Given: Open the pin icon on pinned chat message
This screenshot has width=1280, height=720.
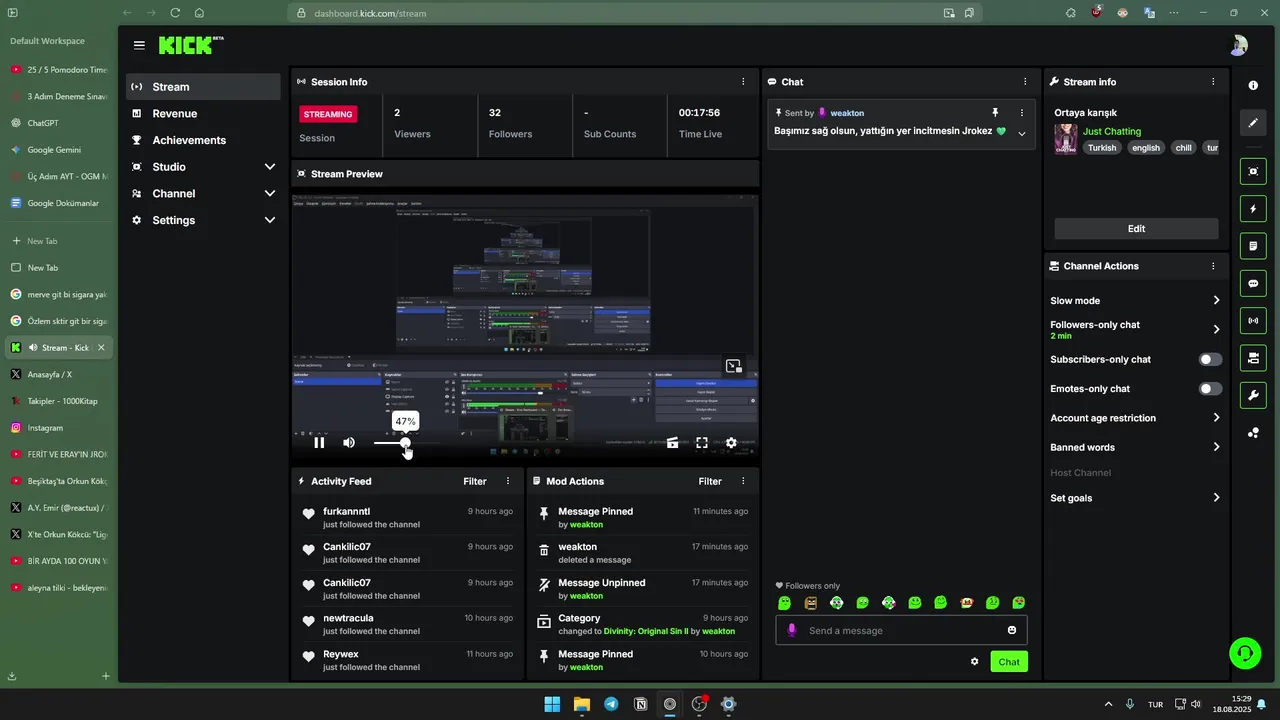Looking at the screenshot, I should (x=995, y=113).
